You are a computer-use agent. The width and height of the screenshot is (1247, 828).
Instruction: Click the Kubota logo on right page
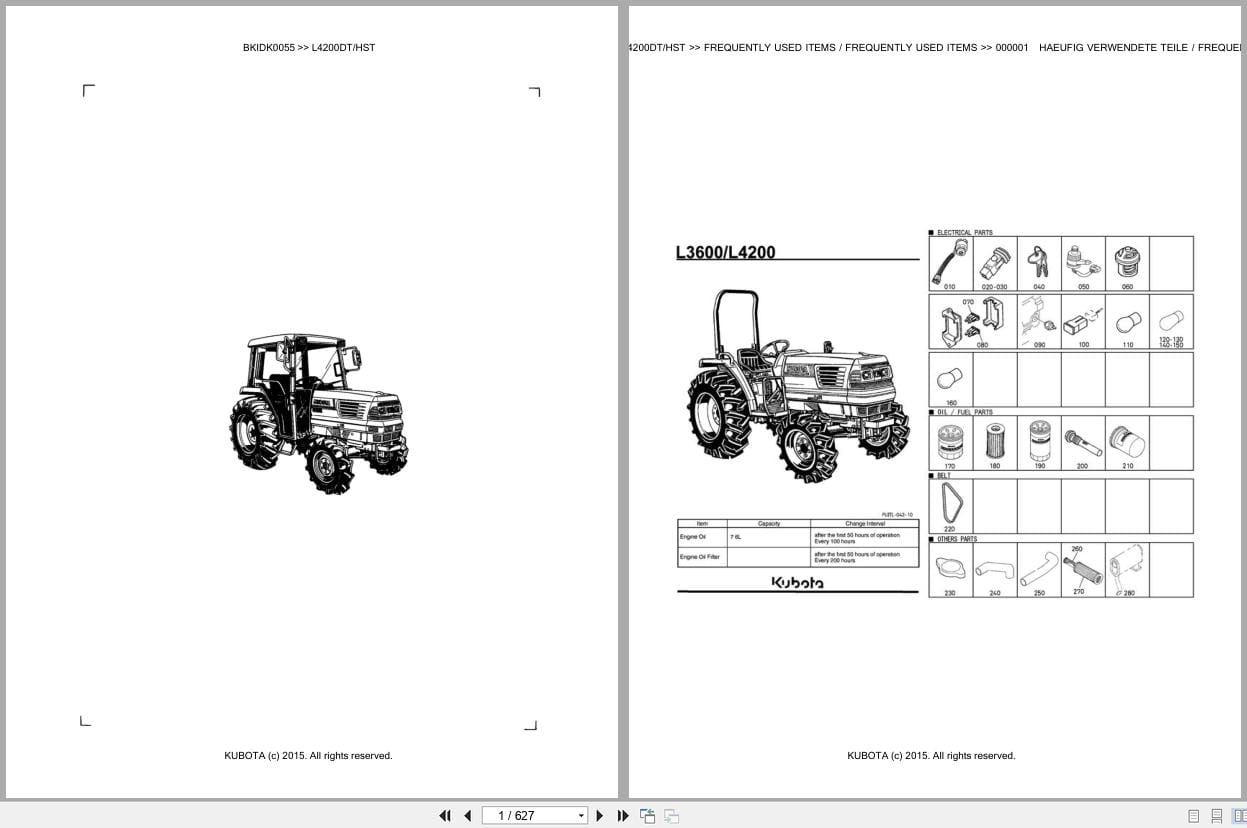798,582
